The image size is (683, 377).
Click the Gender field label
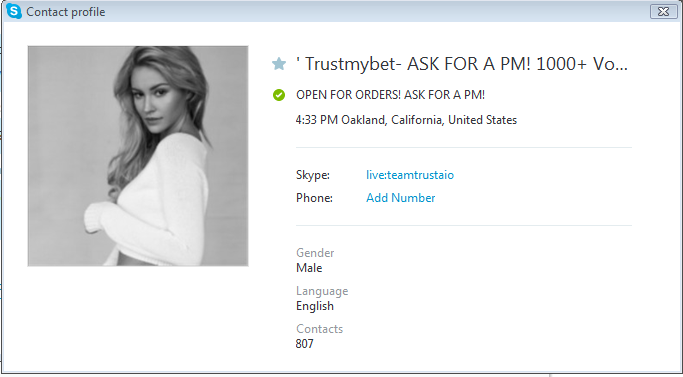tap(315, 253)
